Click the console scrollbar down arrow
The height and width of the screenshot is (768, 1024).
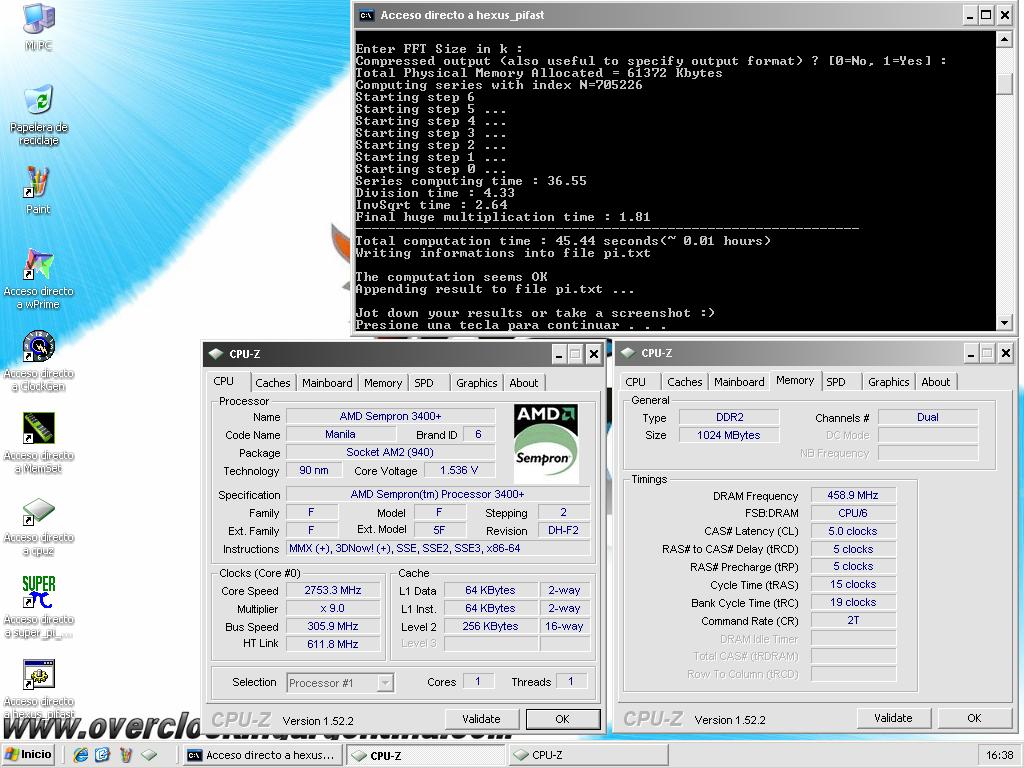click(1004, 323)
